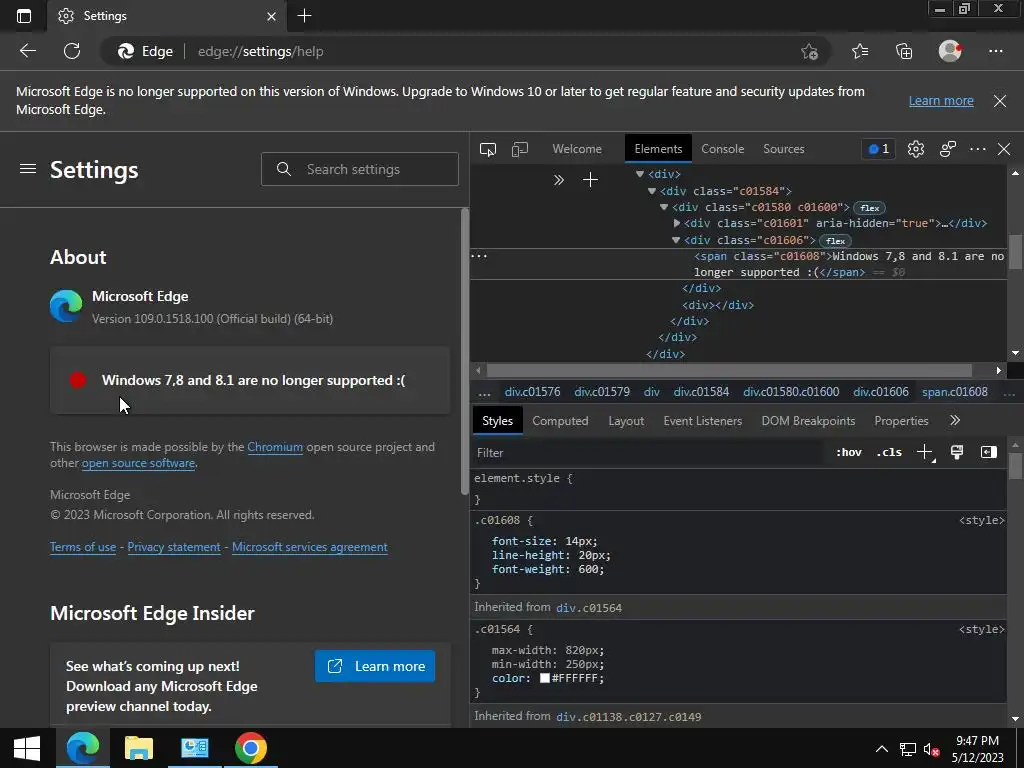Select div.c01584 in the breadcrumb

click(x=701, y=392)
